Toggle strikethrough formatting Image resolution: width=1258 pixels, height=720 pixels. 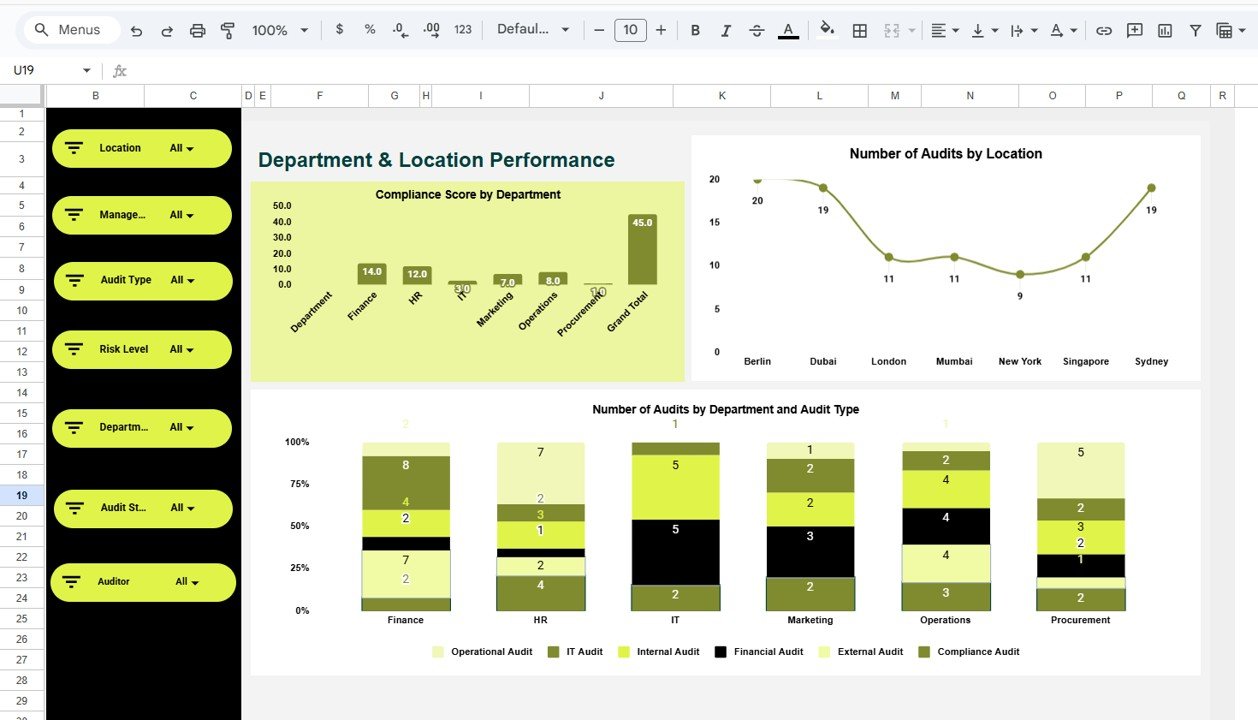pos(756,30)
